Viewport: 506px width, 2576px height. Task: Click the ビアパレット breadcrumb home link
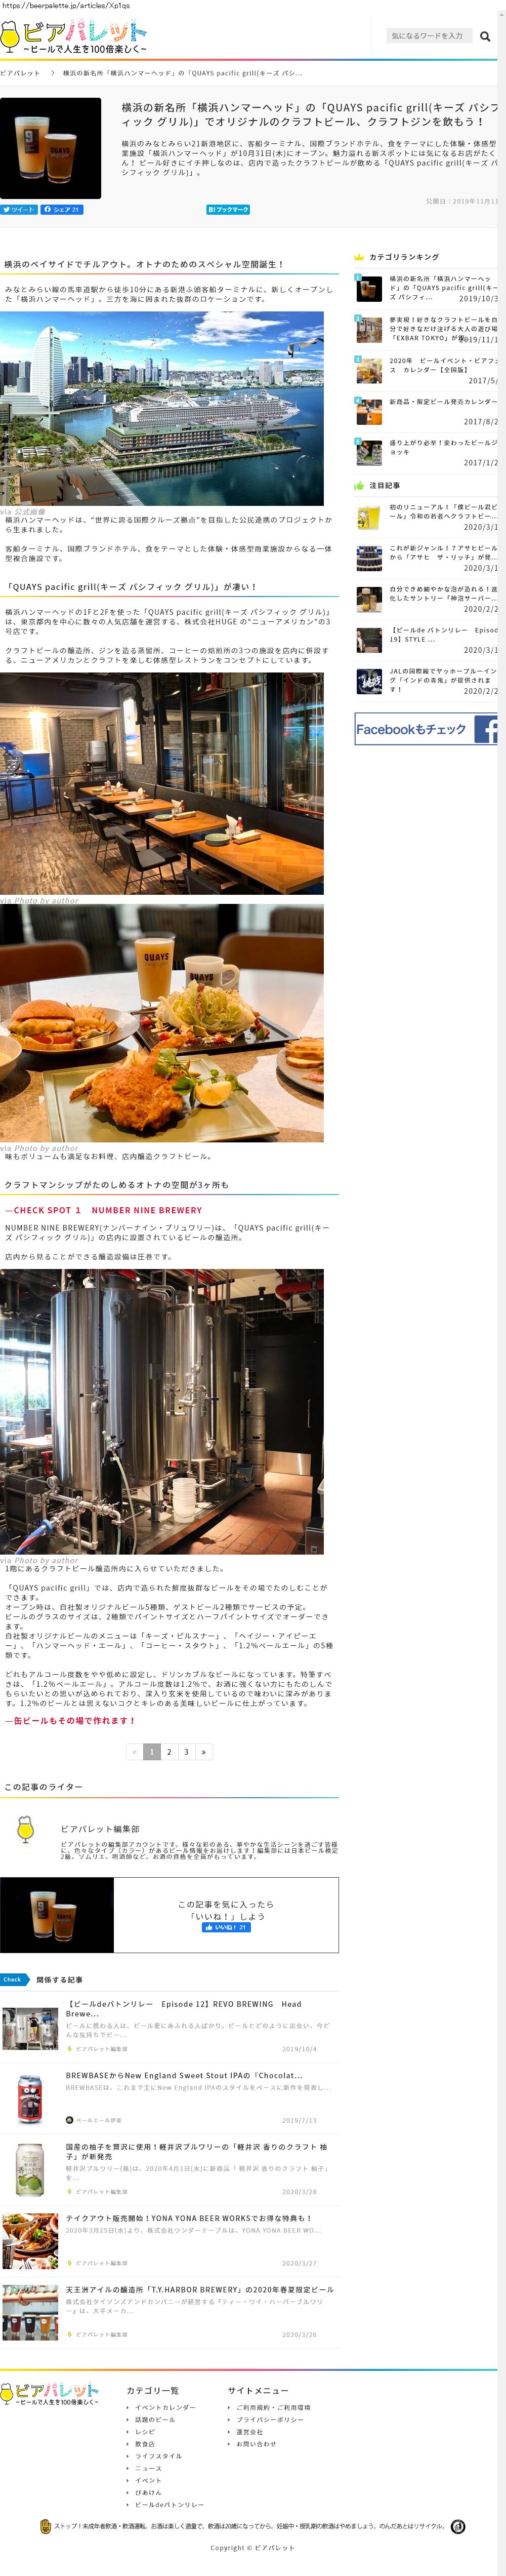point(20,73)
